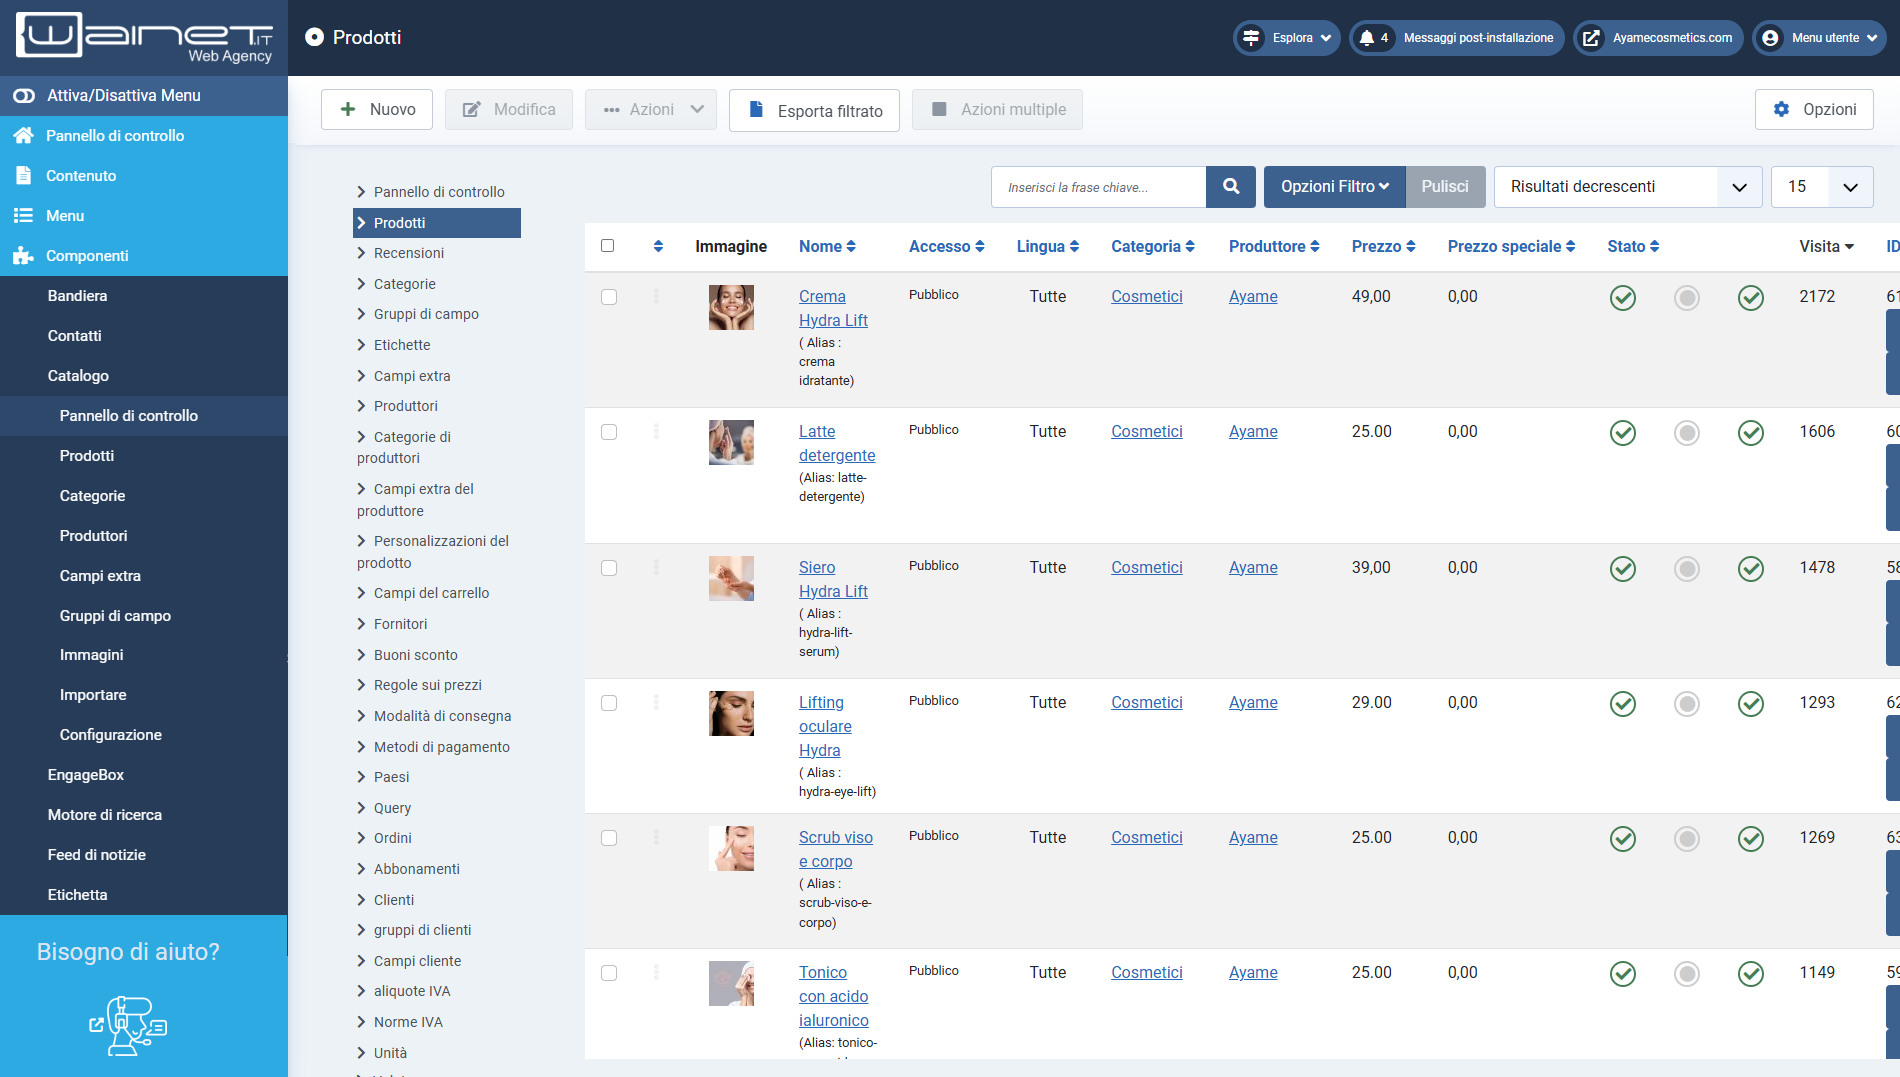
Task: Click the user avatar icon in Menu utente
Action: pos(1770,38)
